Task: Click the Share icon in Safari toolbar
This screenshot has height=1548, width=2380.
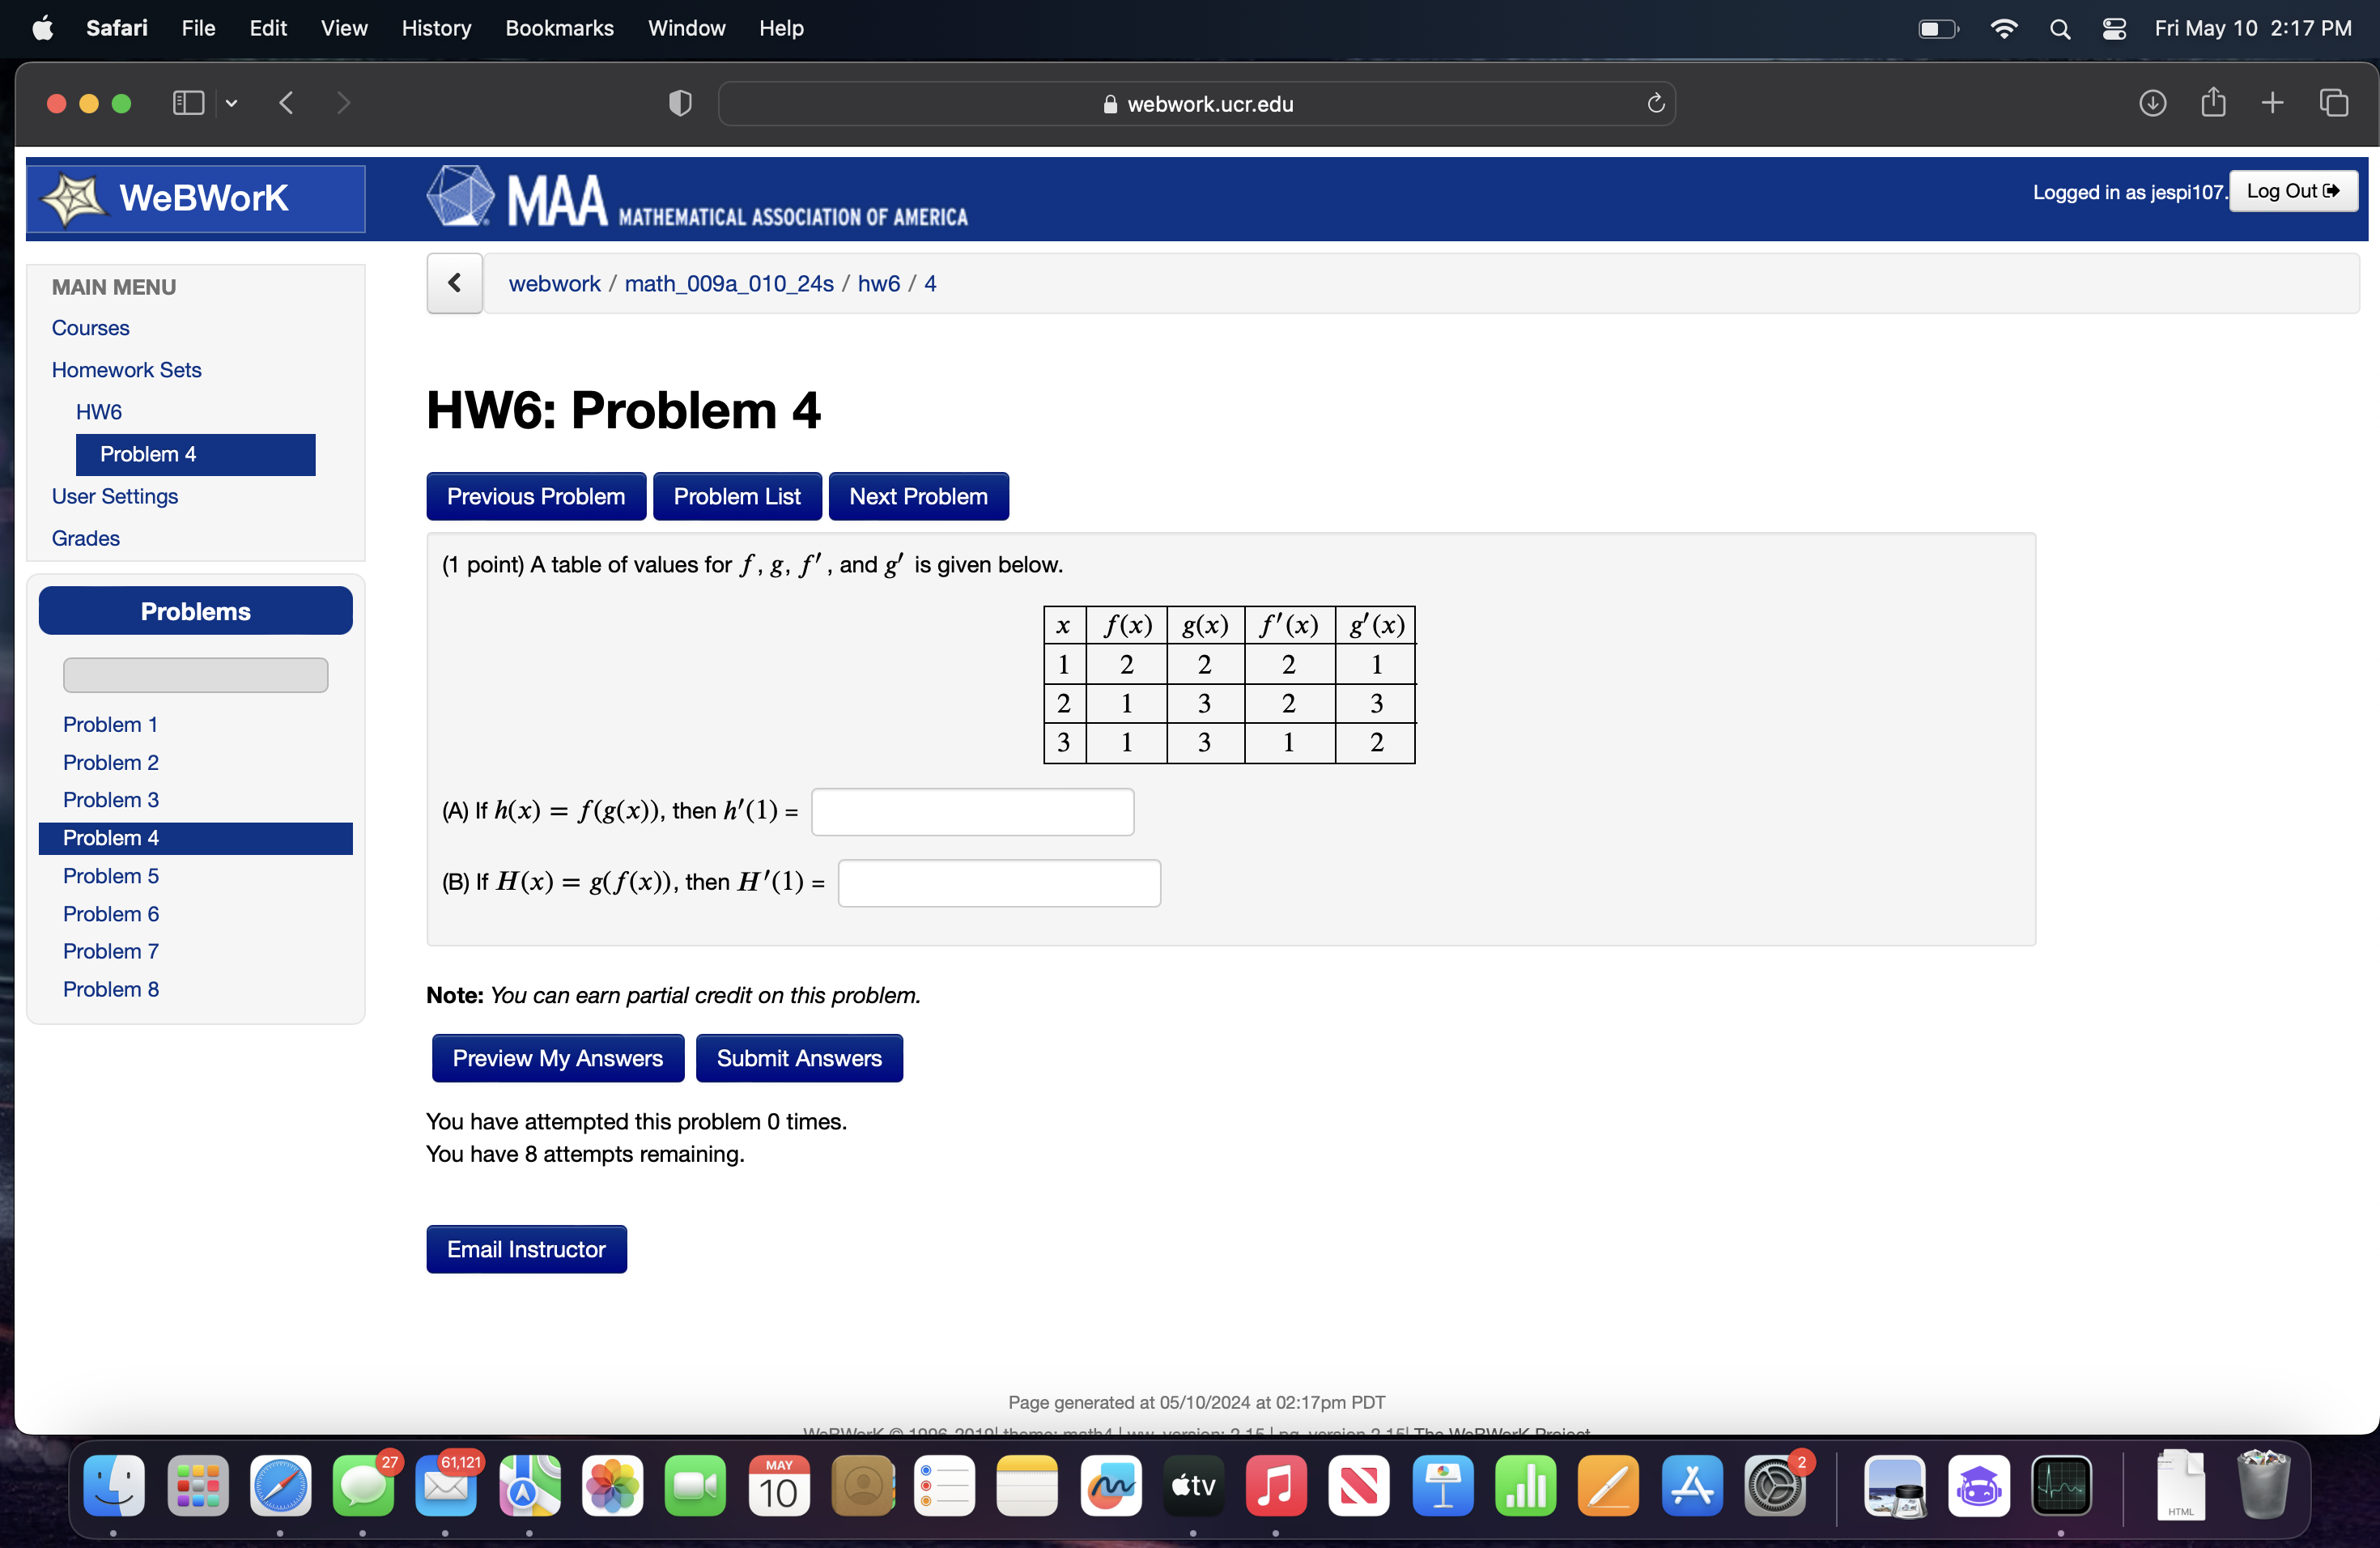Action: tap(2213, 103)
